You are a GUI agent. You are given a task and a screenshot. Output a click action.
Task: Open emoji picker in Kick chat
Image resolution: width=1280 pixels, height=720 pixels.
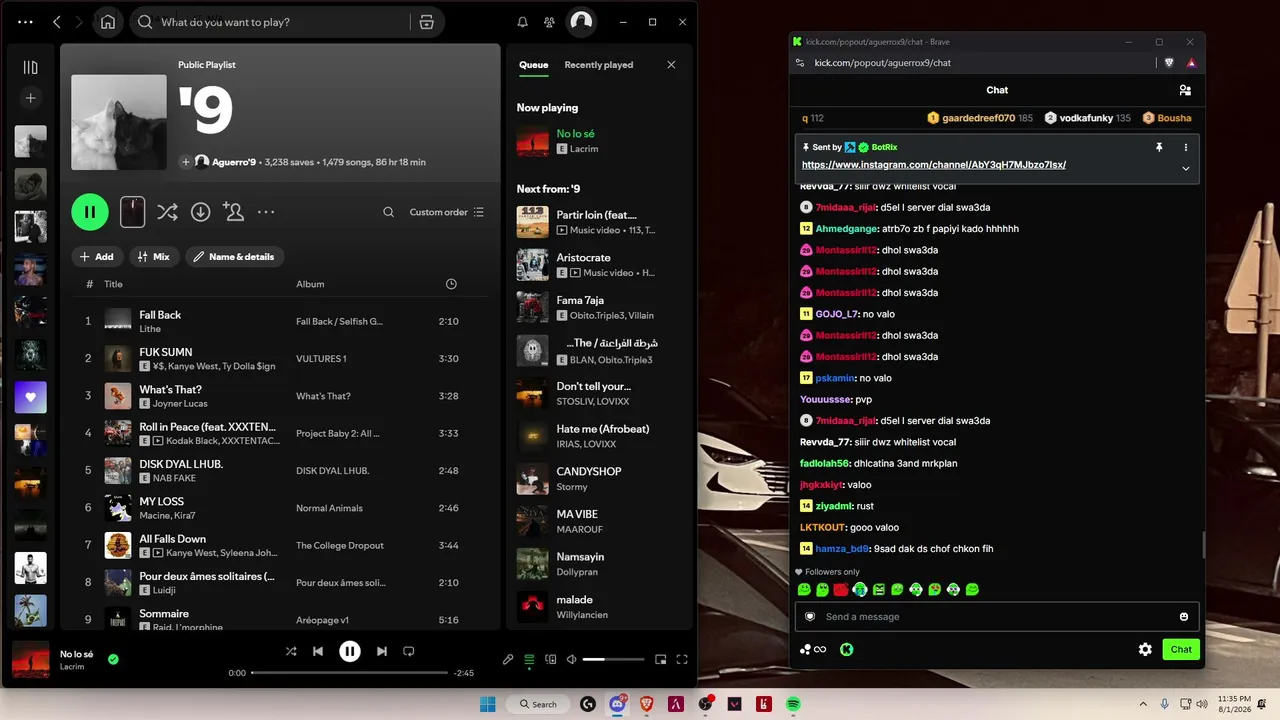(1184, 617)
